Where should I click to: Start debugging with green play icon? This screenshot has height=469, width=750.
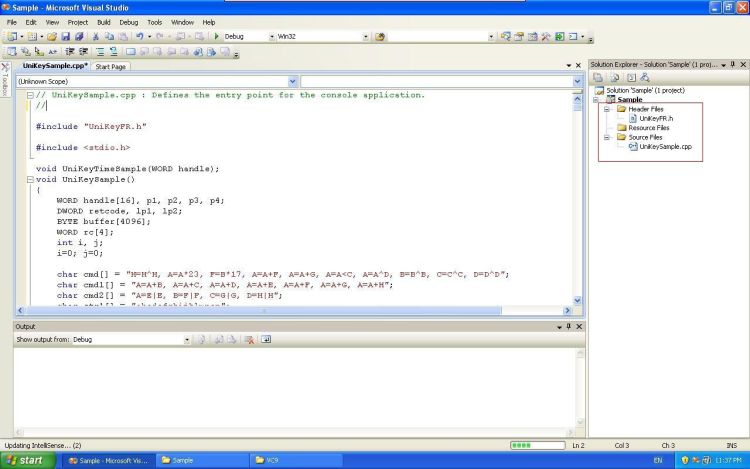(x=216, y=36)
